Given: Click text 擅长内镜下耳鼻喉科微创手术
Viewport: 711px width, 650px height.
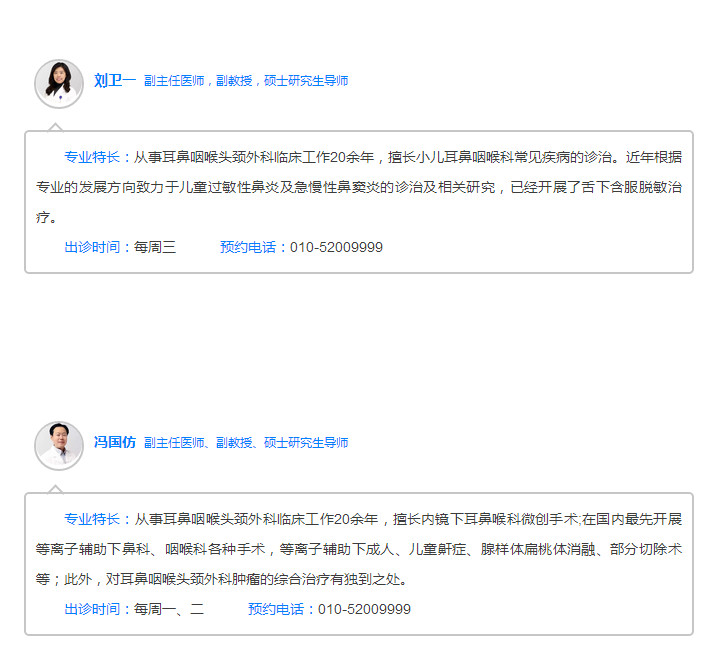Looking at the screenshot, I should pyautogui.click(x=485, y=518).
